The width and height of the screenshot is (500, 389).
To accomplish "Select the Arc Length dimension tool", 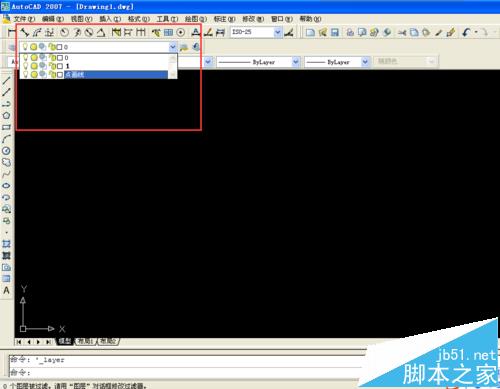I will (x=37, y=32).
